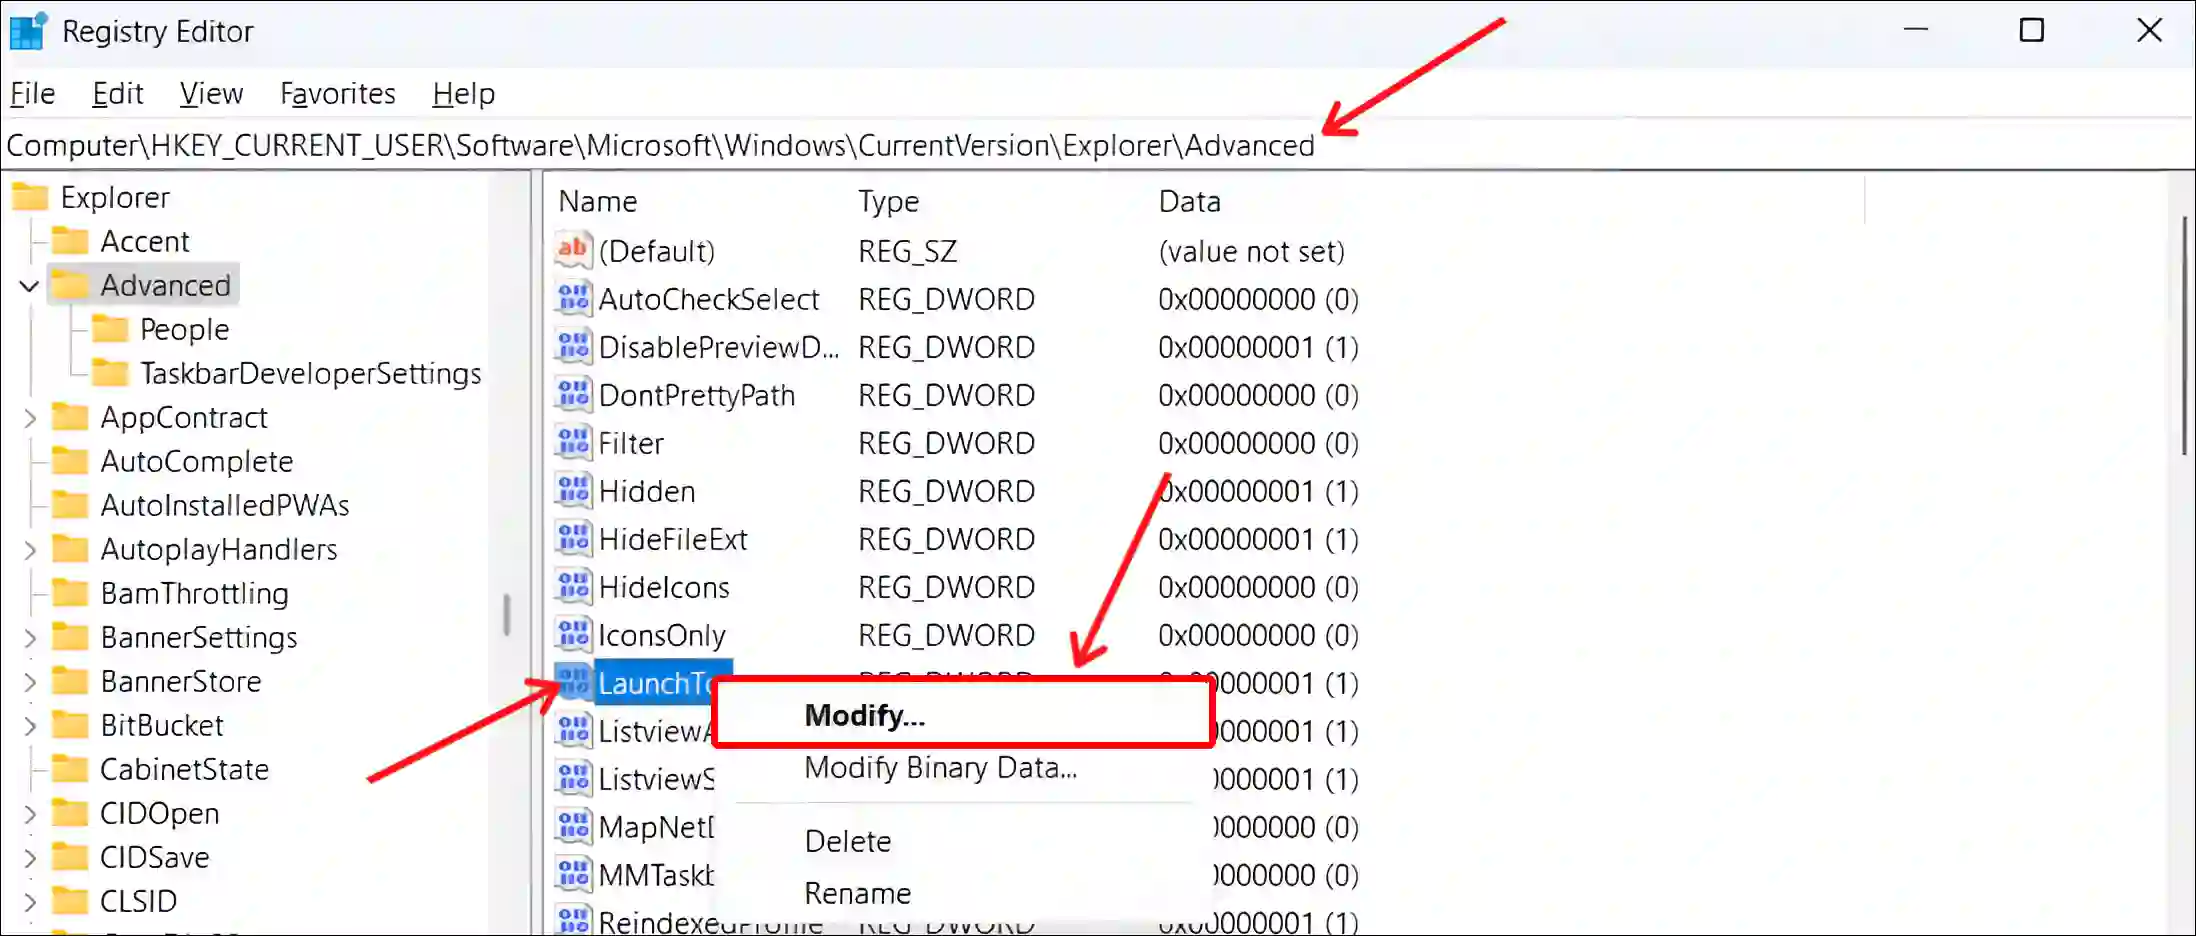Click the DontPrettyPath DWORD icon
This screenshot has height=936, width=2196.
(573, 394)
